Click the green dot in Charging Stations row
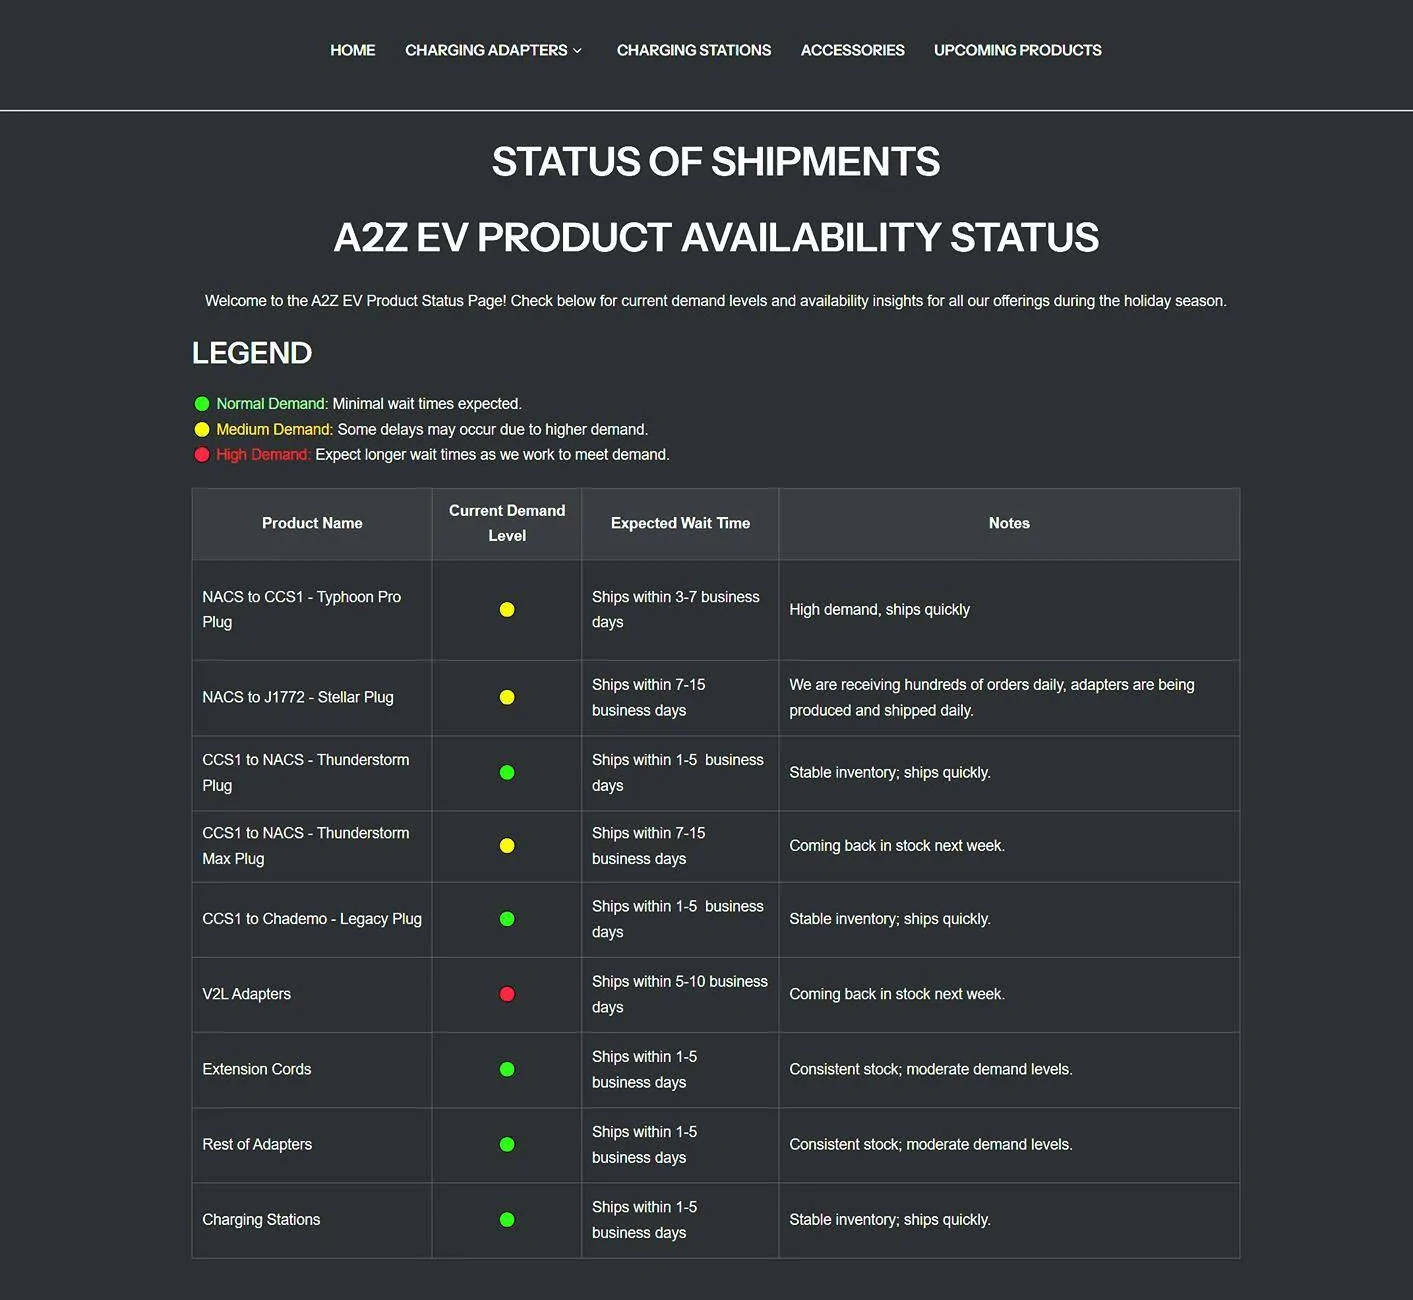This screenshot has height=1300, width=1413. (x=507, y=1220)
